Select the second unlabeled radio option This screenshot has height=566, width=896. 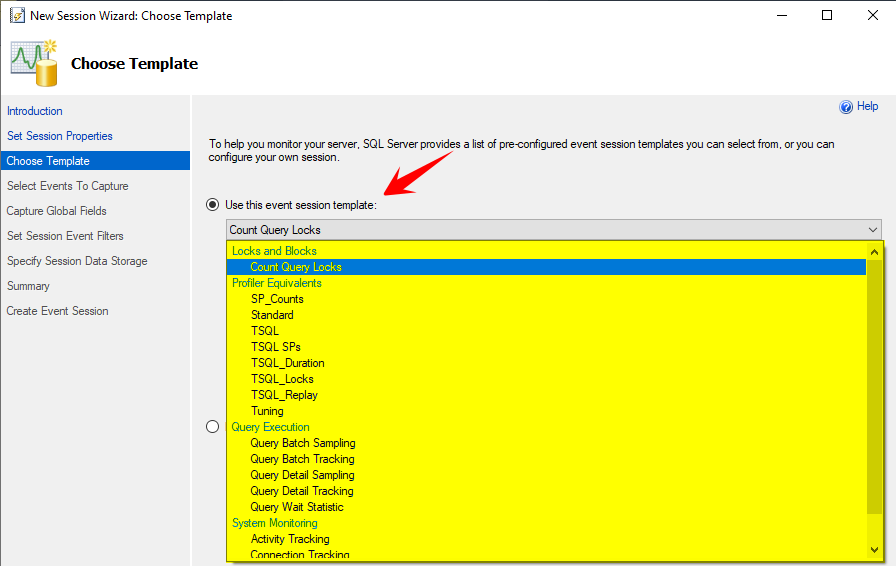[213, 427]
